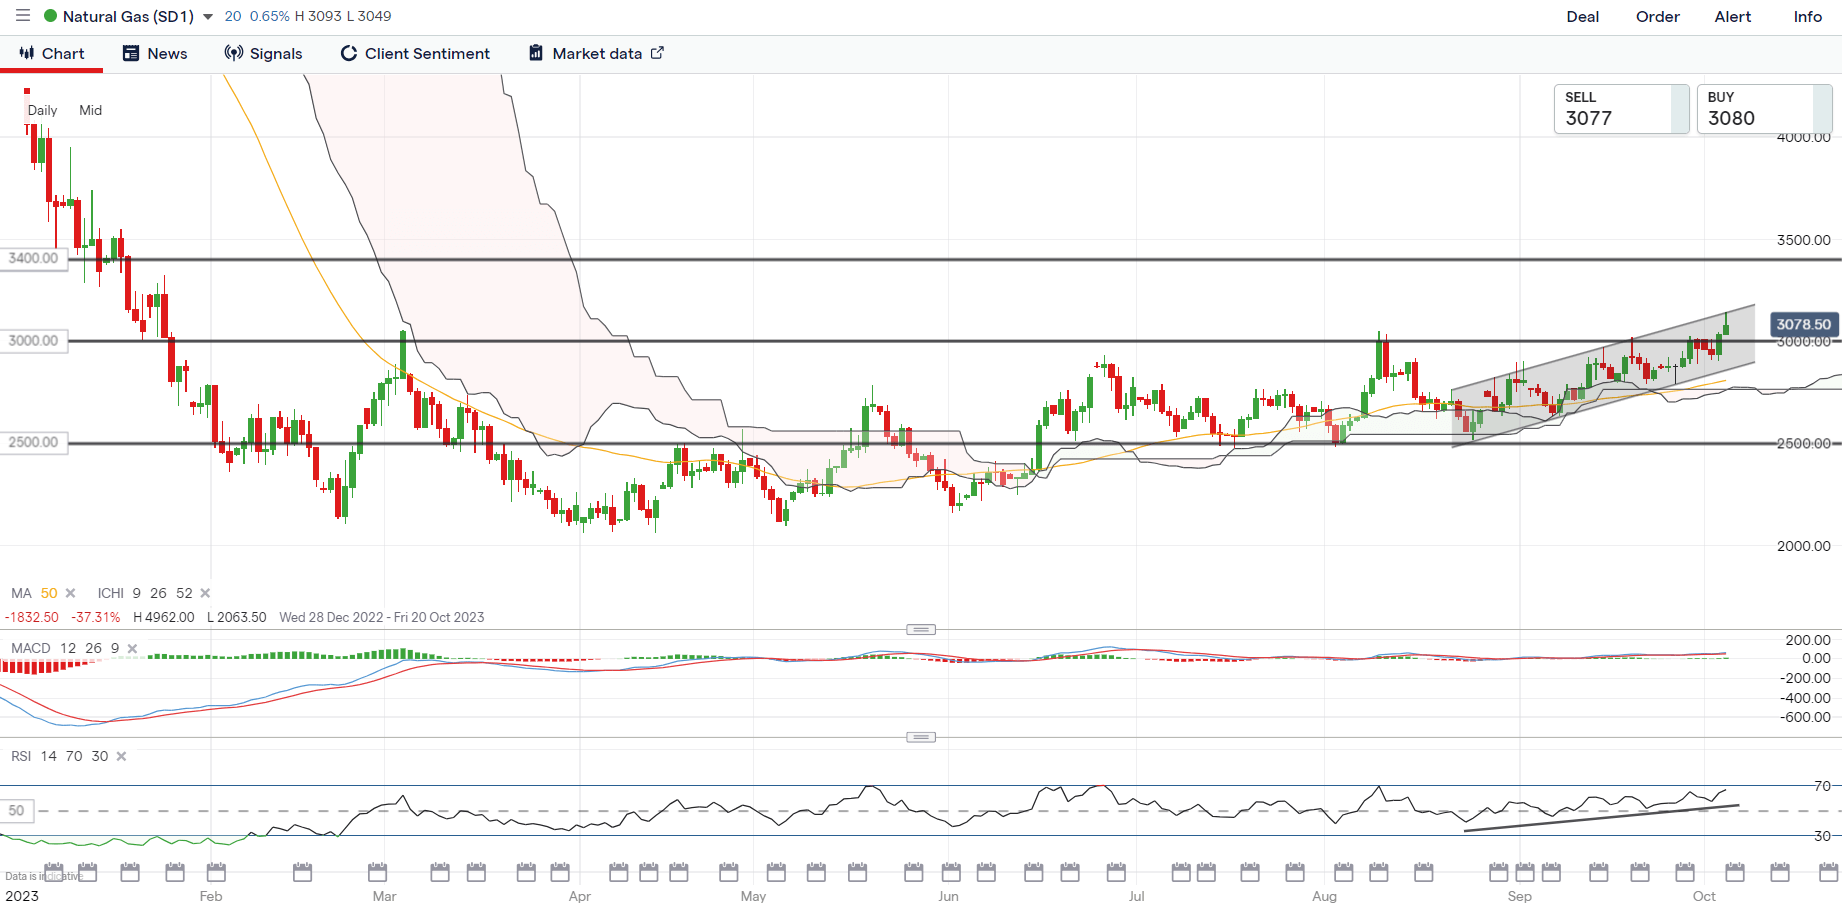Image resolution: width=1842 pixels, height=906 pixels.
Task: Select the RSI 50 level label
Action: click(17, 811)
